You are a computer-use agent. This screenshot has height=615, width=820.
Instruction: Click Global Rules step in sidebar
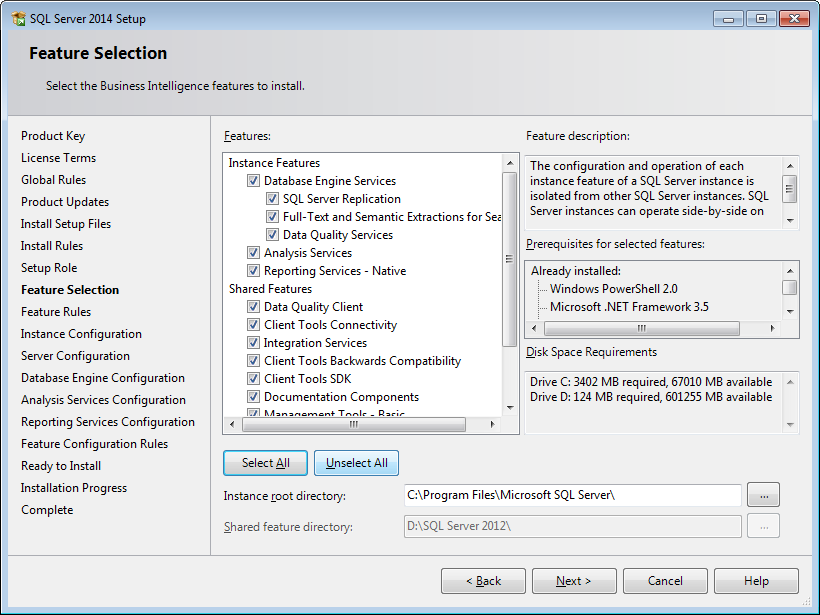[53, 180]
